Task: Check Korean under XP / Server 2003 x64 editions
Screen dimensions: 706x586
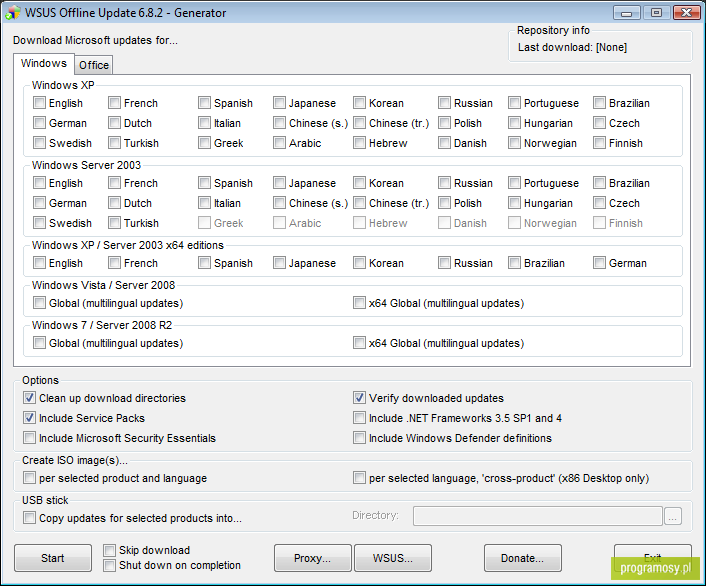Action: point(359,263)
